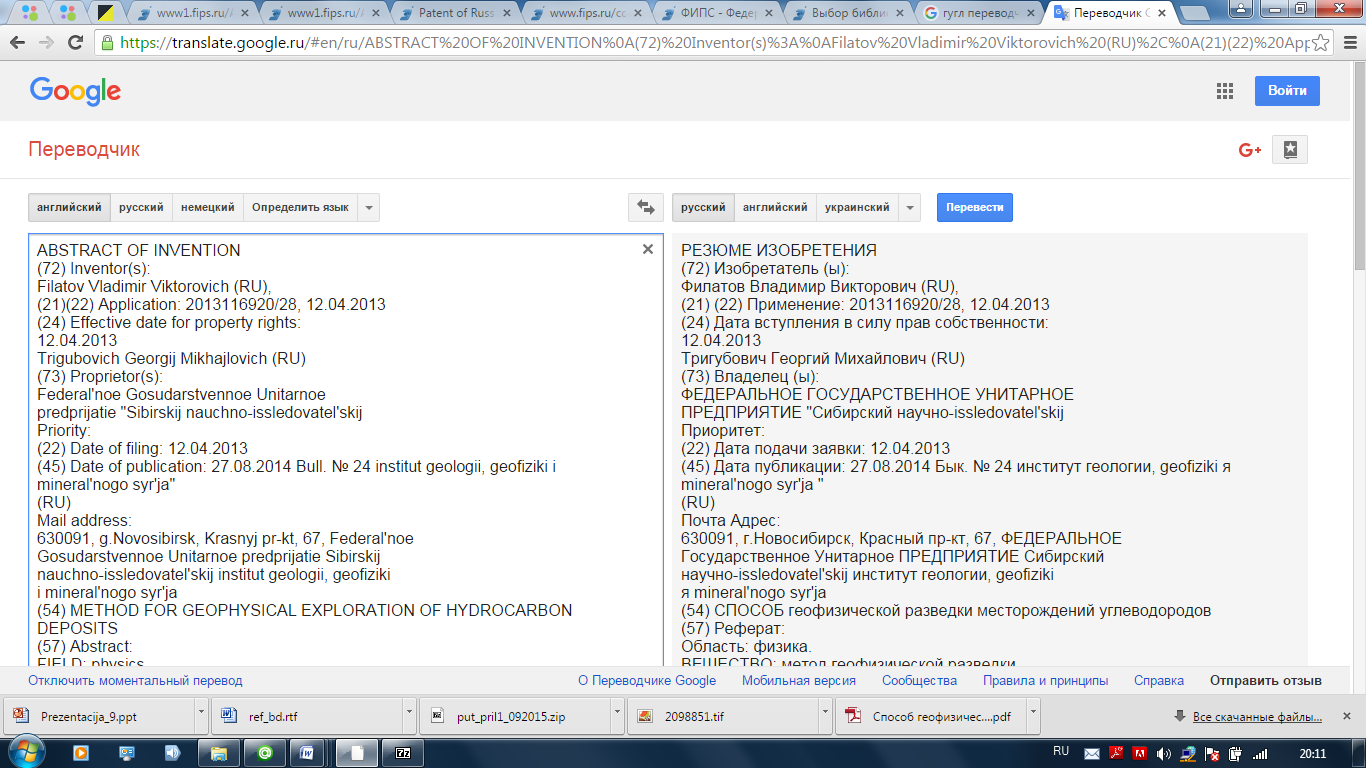Image resolution: width=1366 pixels, height=768 pixels.
Task: Click the RU language indicator in tray
Action: coord(1061,751)
